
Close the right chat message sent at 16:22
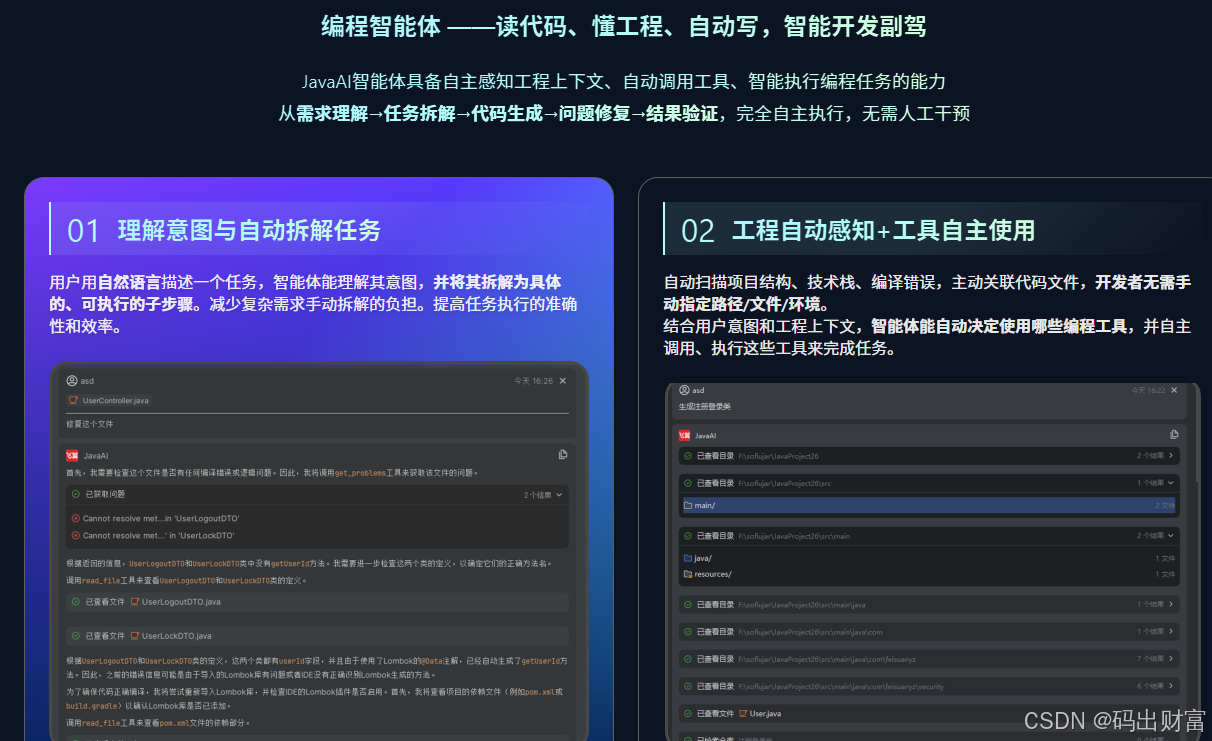(1174, 390)
